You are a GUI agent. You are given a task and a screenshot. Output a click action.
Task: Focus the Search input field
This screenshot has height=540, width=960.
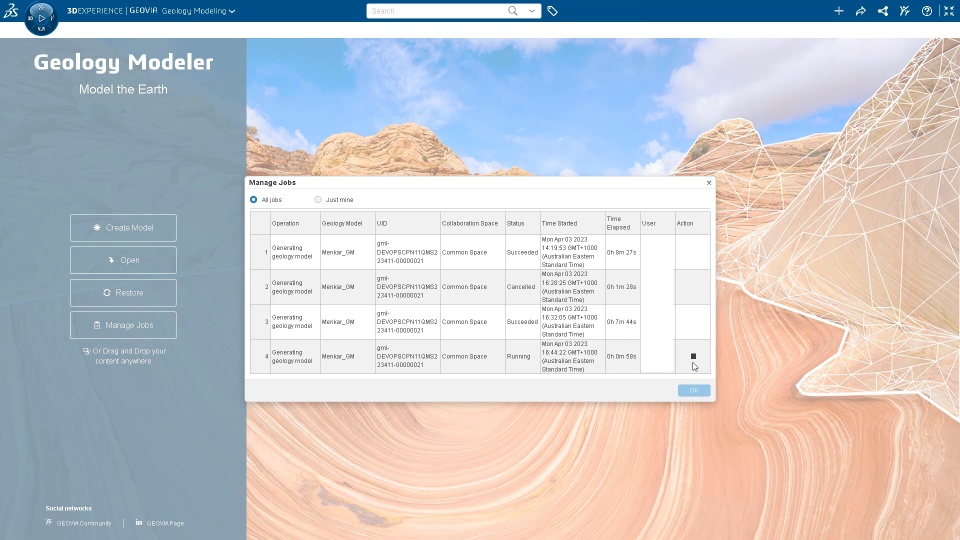(x=436, y=11)
